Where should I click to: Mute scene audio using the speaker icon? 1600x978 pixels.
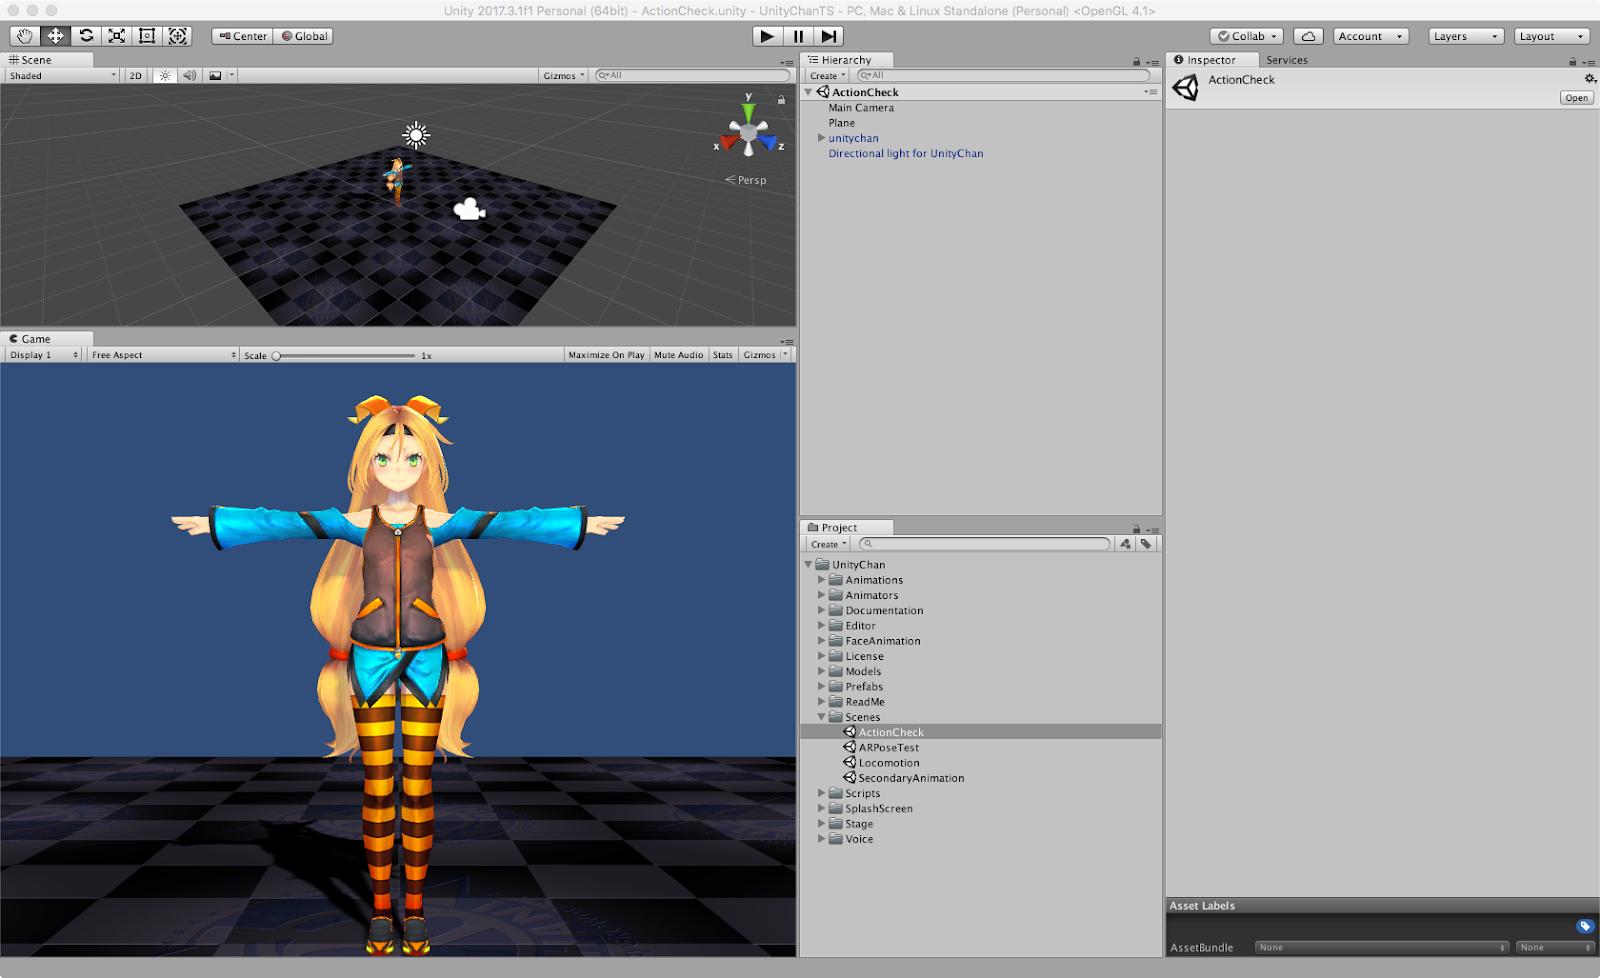click(x=189, y=75)
